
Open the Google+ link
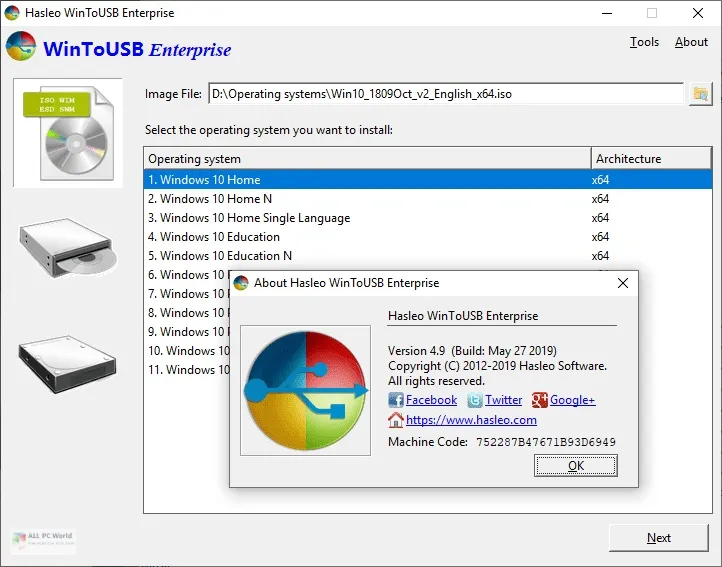[572, 400]
